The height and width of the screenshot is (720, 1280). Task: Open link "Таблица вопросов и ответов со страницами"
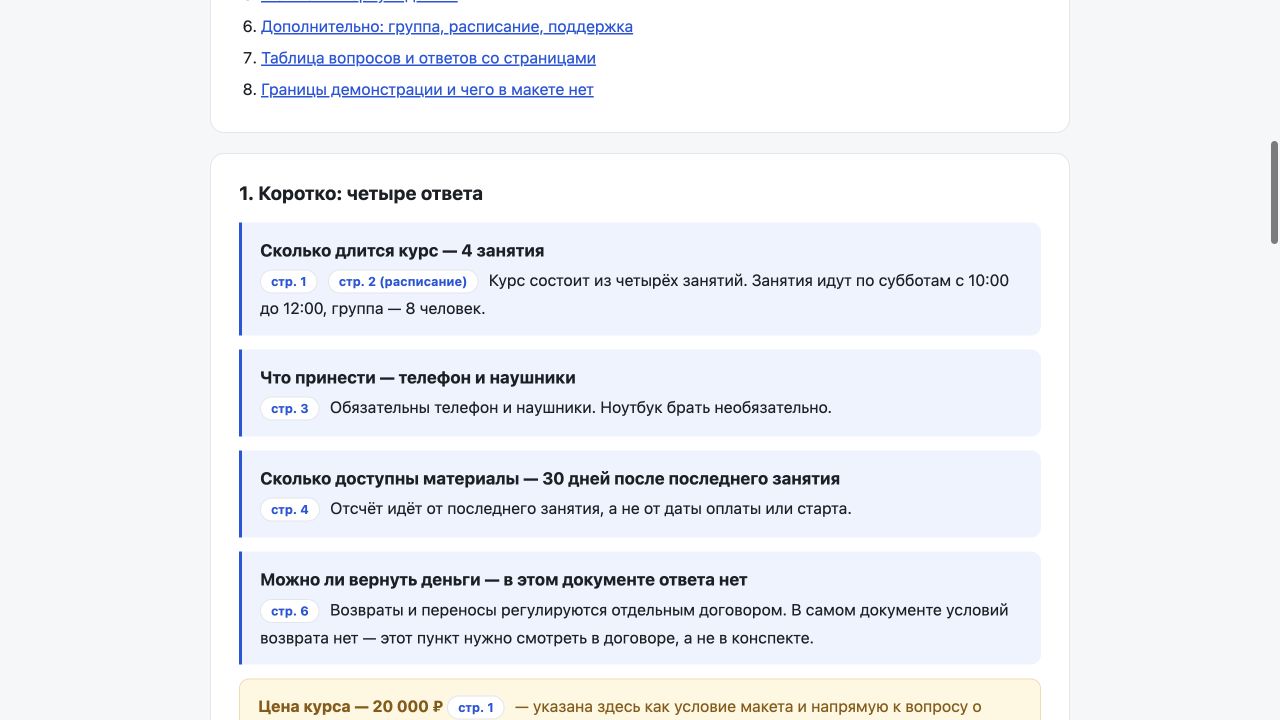[x=428, y=58]
